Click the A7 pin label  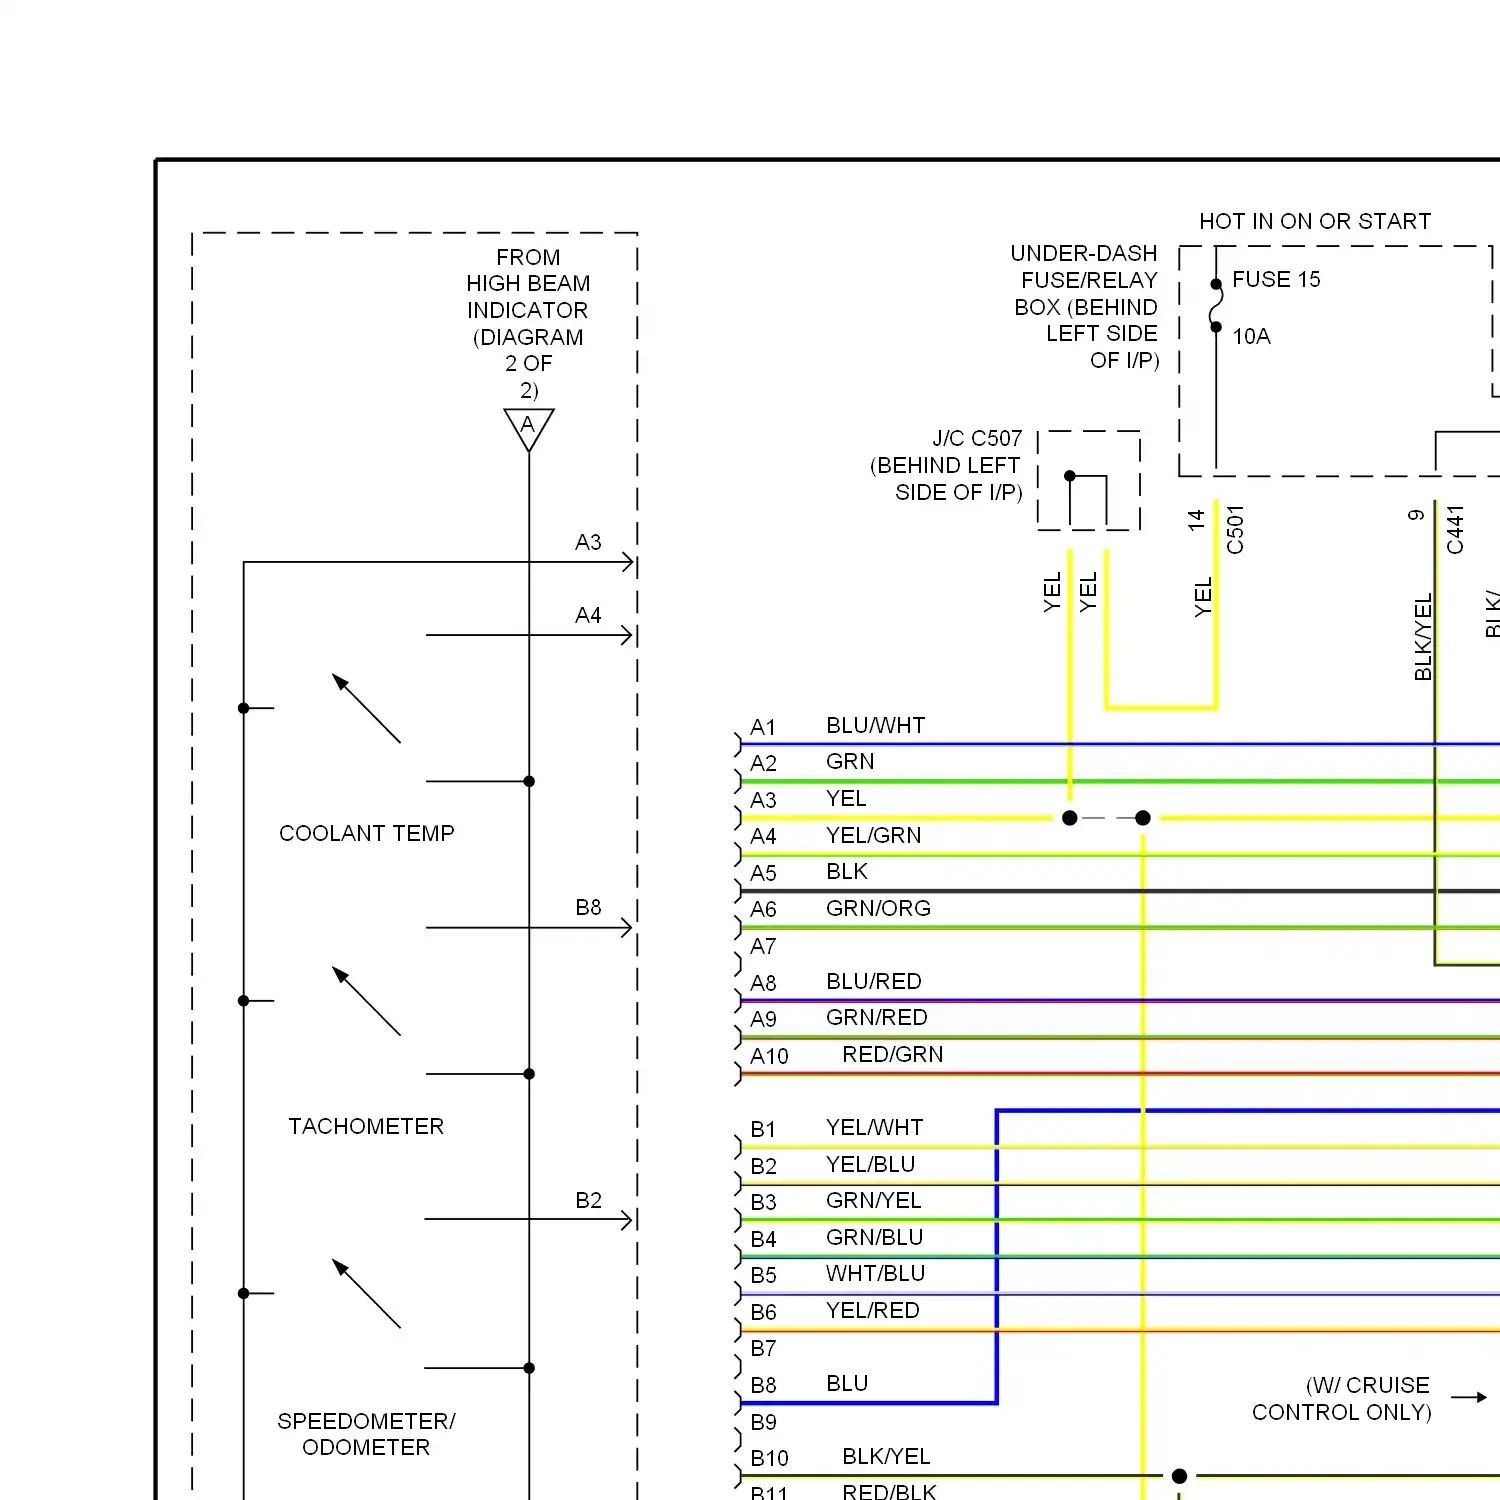pos(763,947)
